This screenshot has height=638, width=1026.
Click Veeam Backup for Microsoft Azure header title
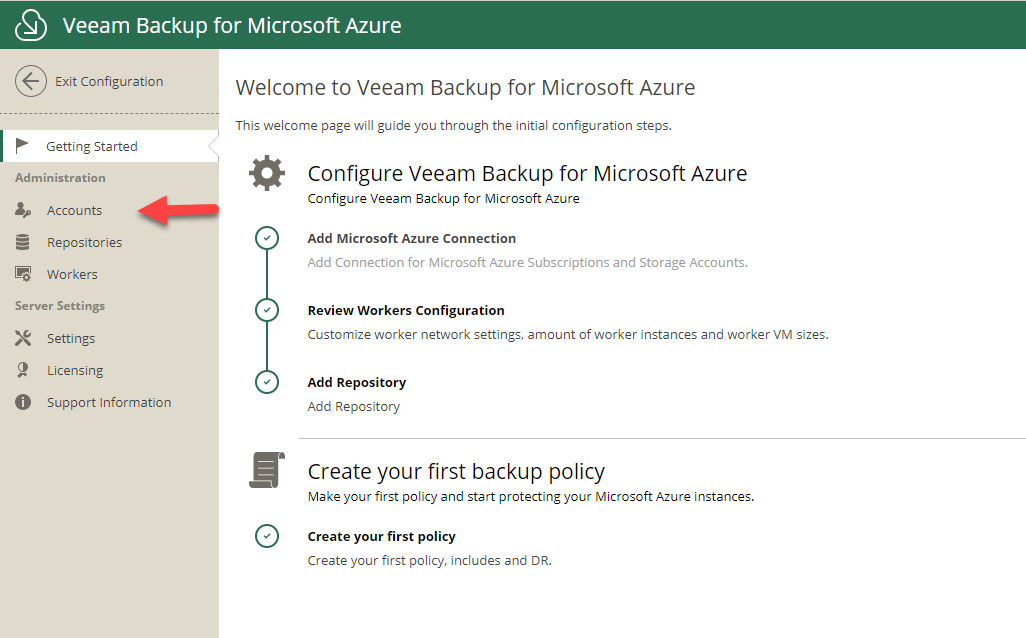(232, 25)
